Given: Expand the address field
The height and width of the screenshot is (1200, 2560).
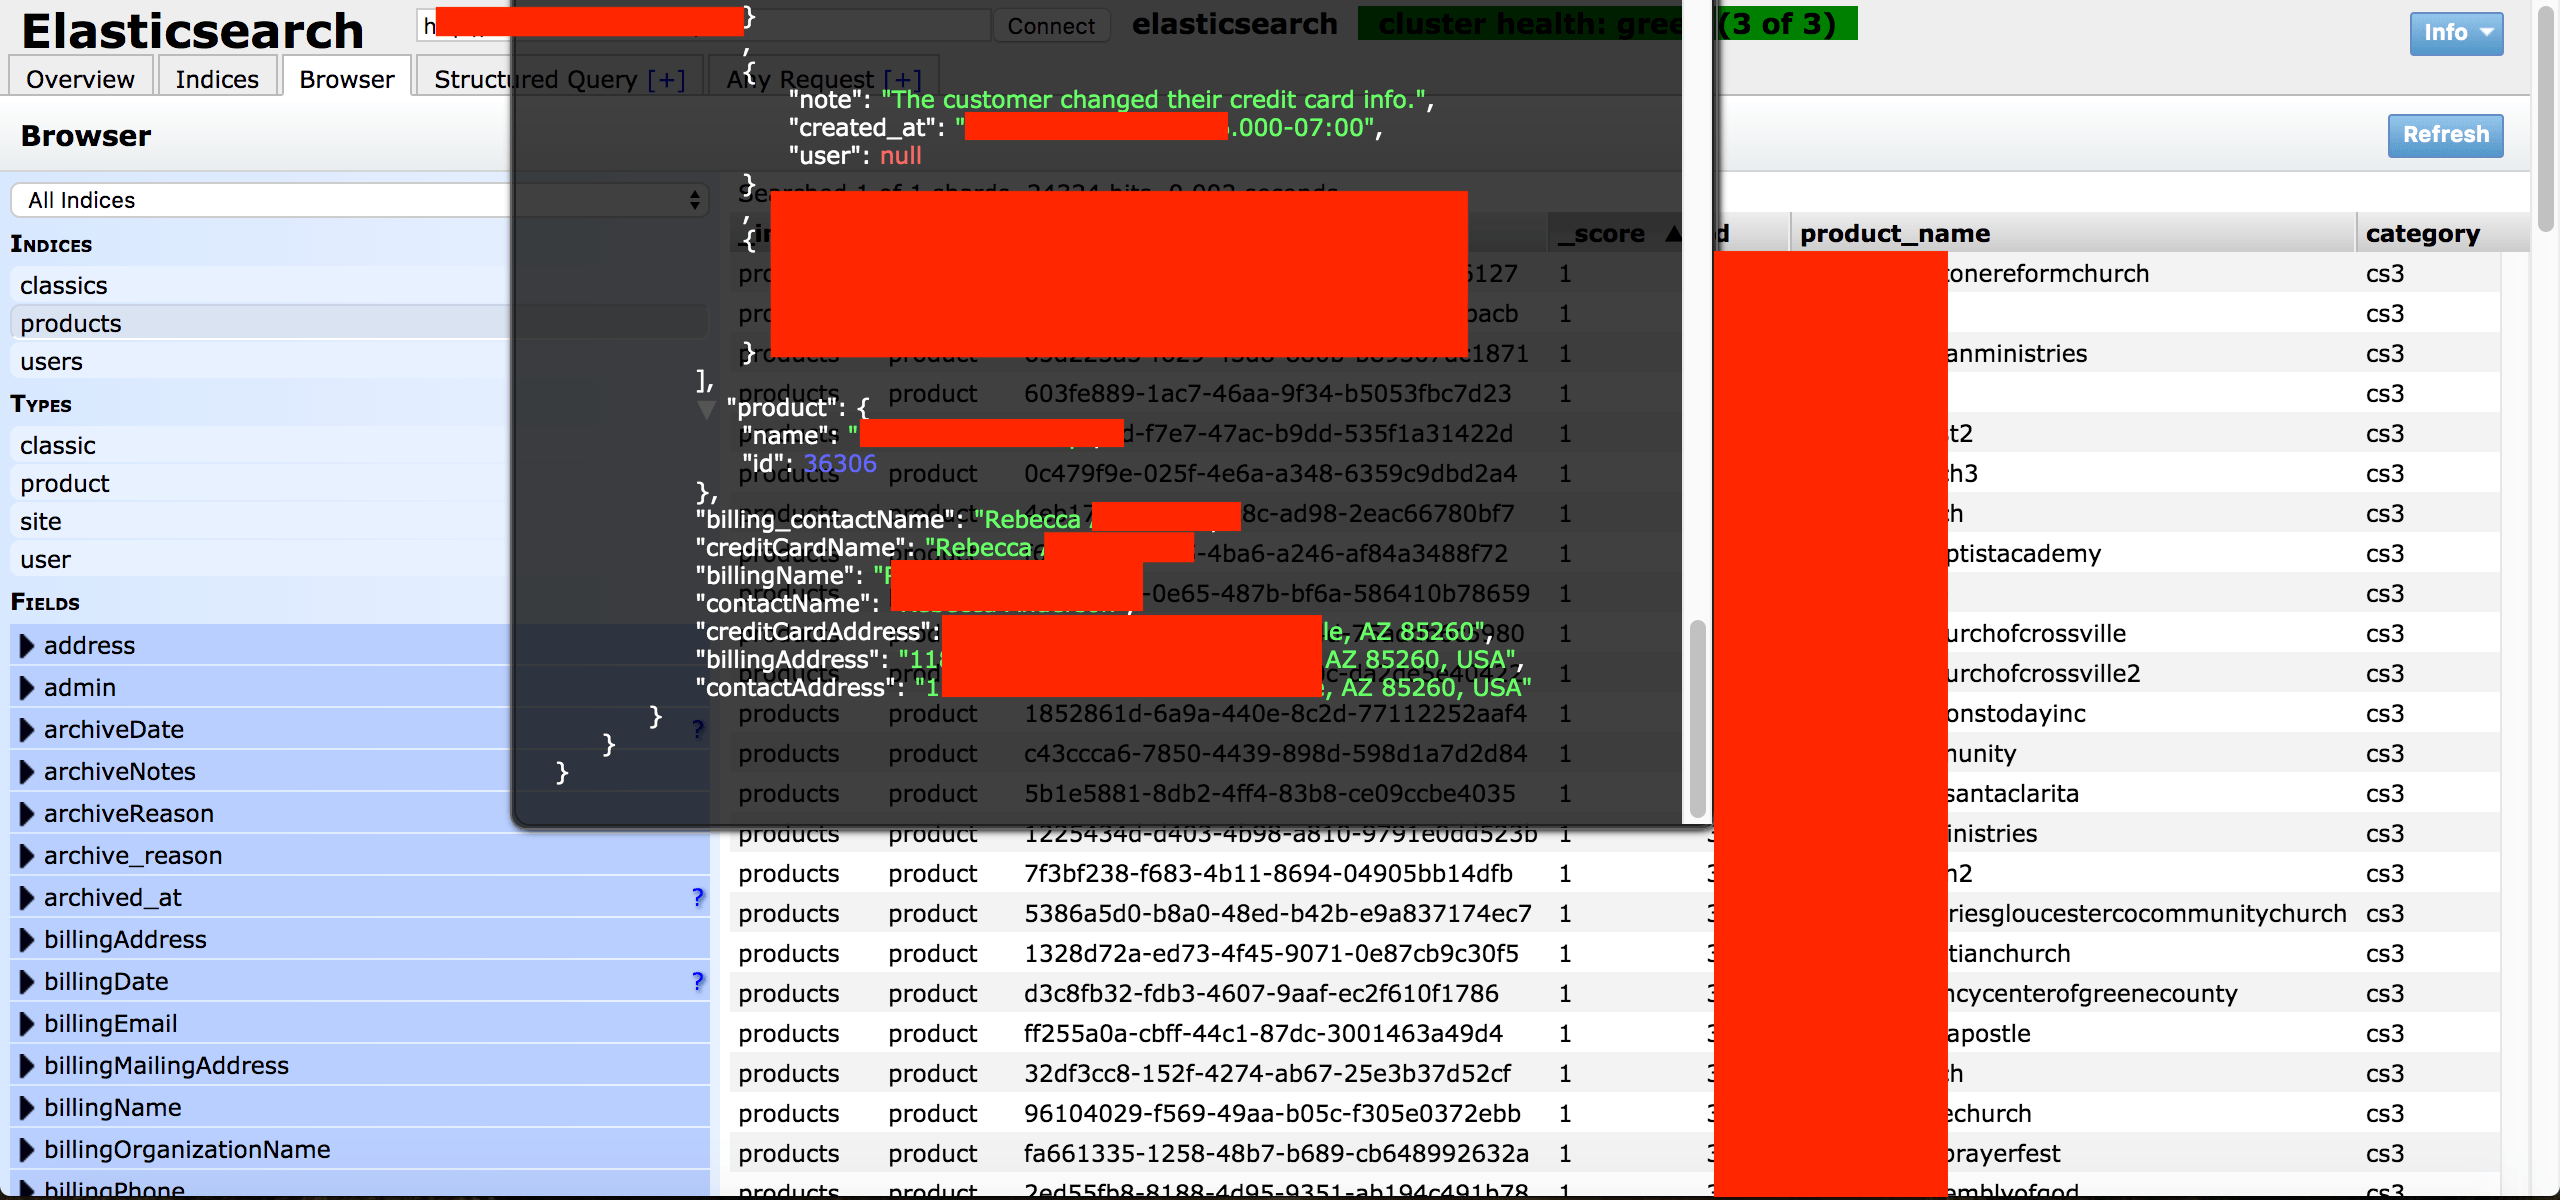Looking at the screenshot, I should [x=27, y=646].
